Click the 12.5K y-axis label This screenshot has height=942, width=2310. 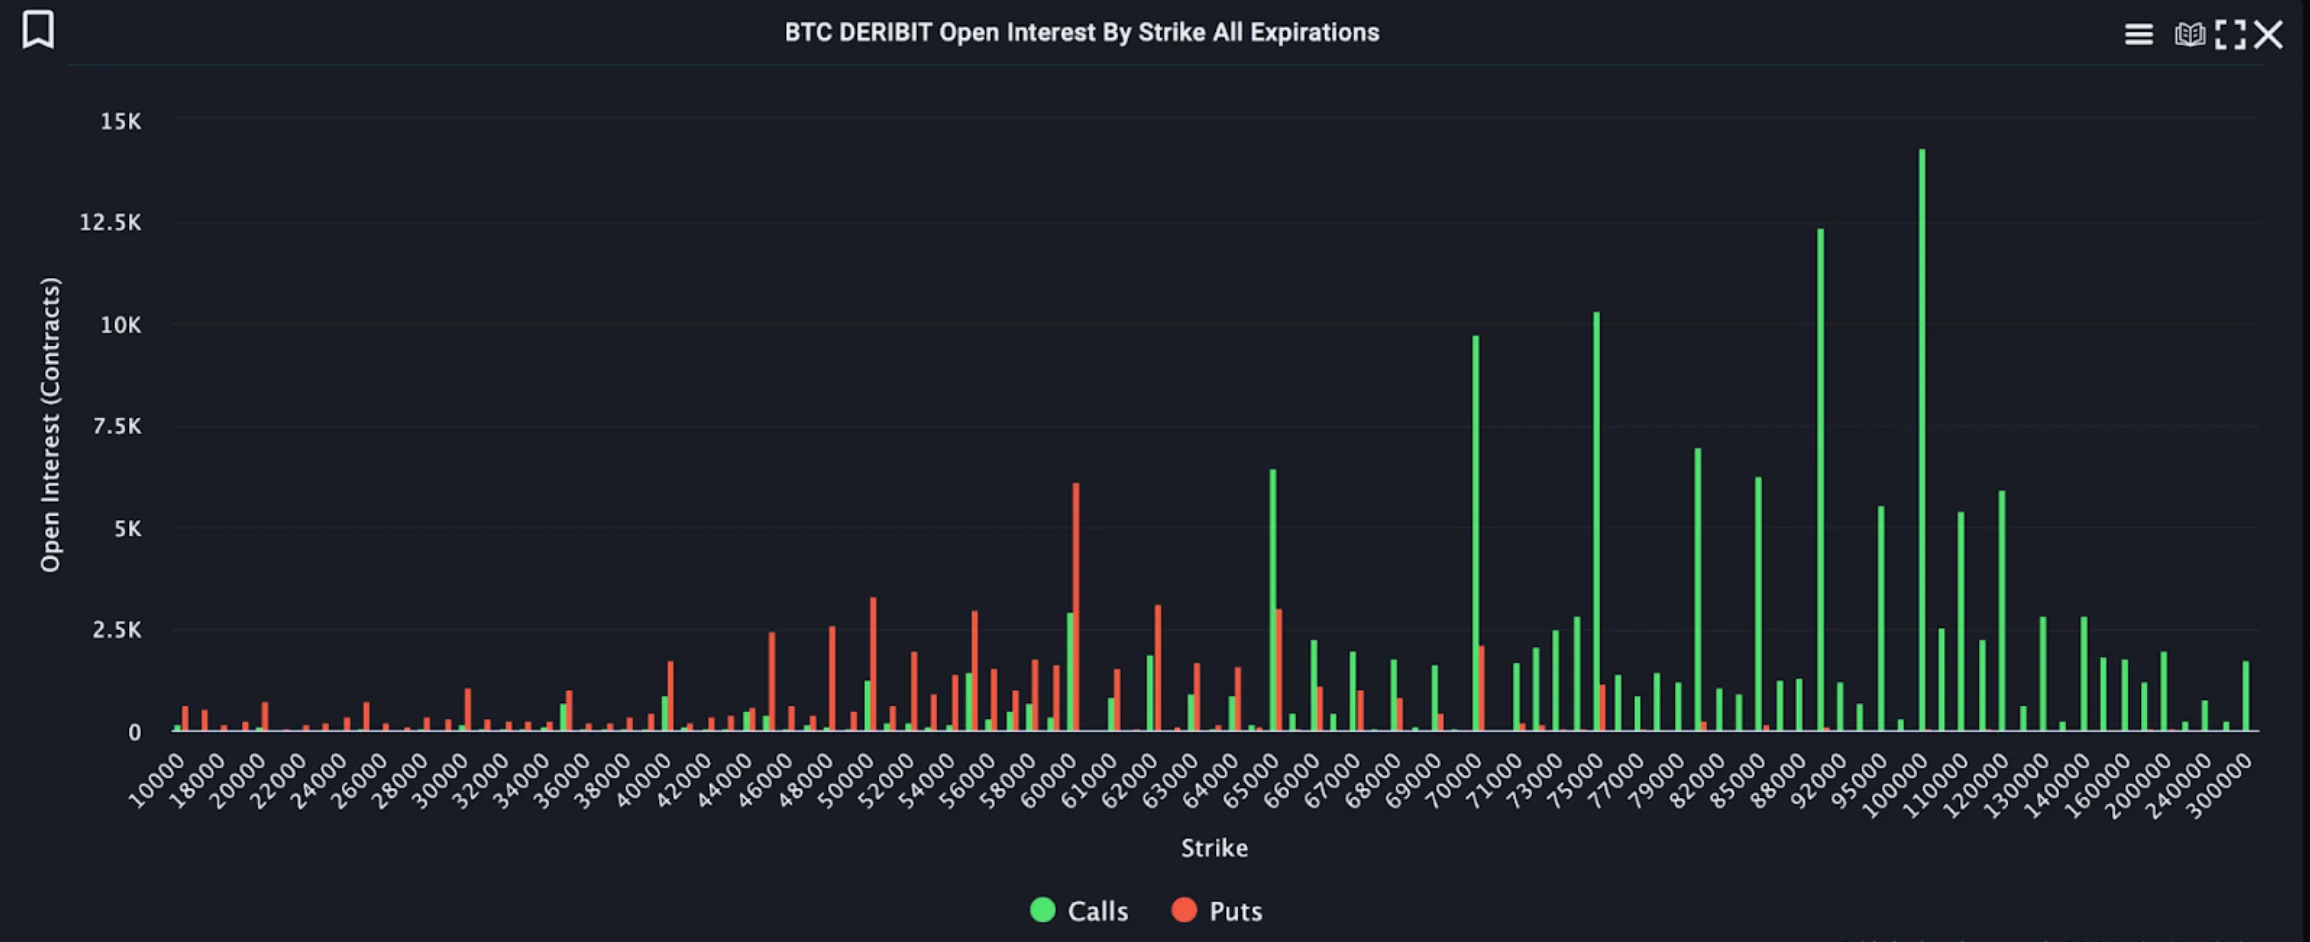click(111, 223)
